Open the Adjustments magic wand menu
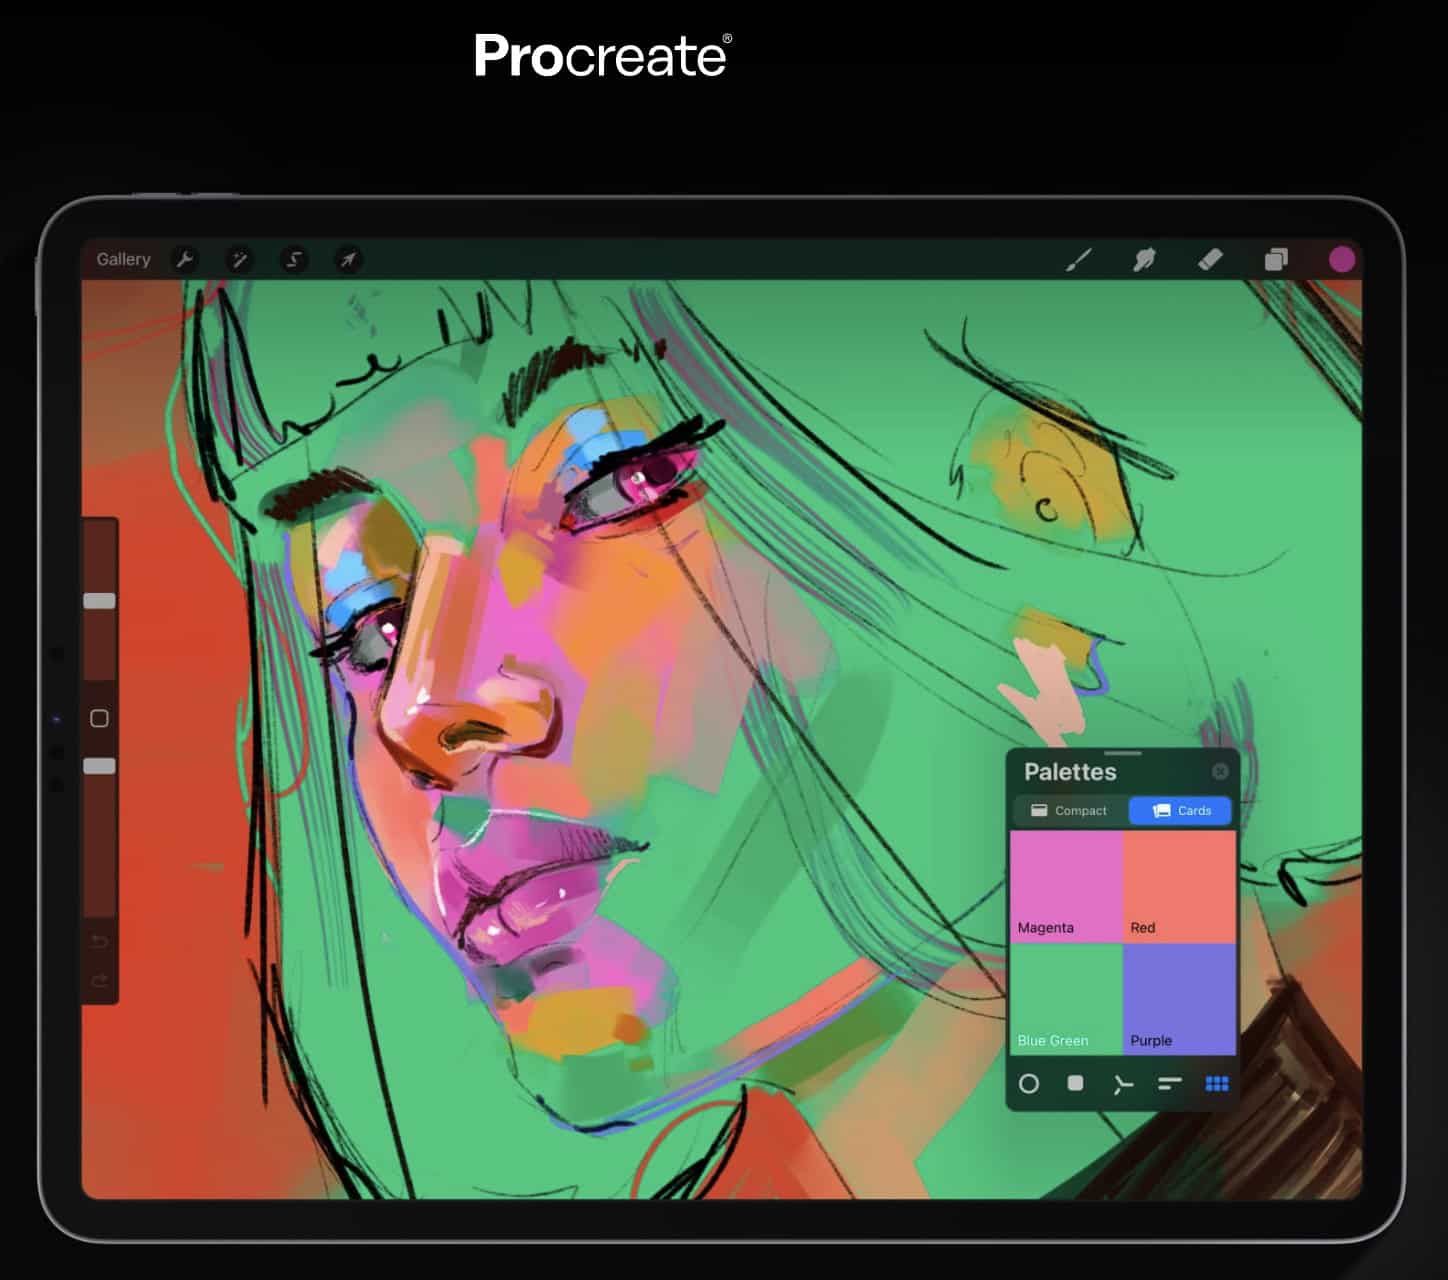1448x1280 pixels. click(x=239, y=260)
